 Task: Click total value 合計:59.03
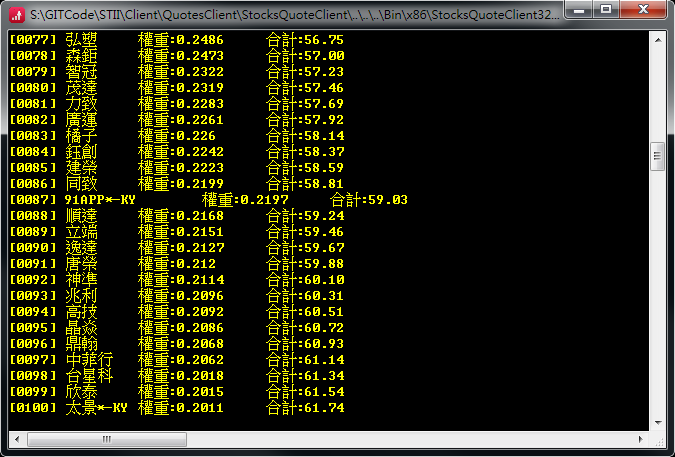[369, 200]
